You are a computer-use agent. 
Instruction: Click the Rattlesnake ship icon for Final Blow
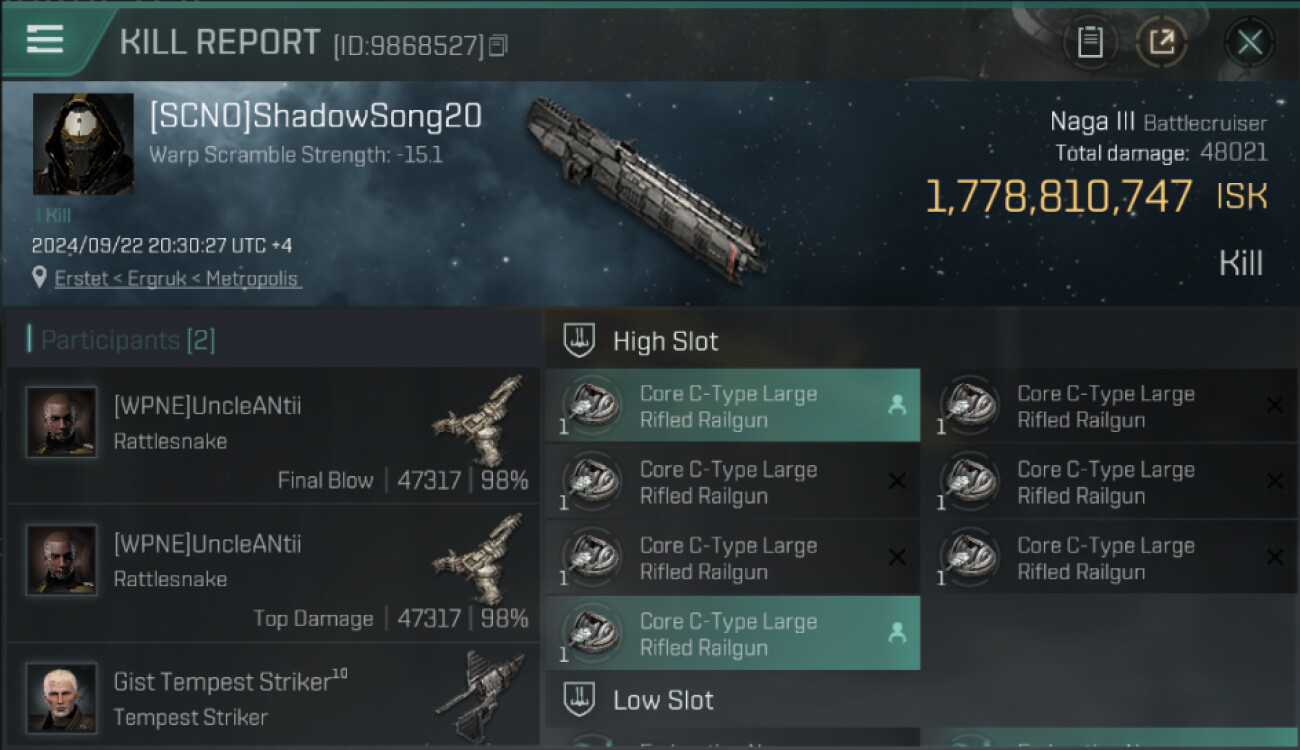(479, 422)
